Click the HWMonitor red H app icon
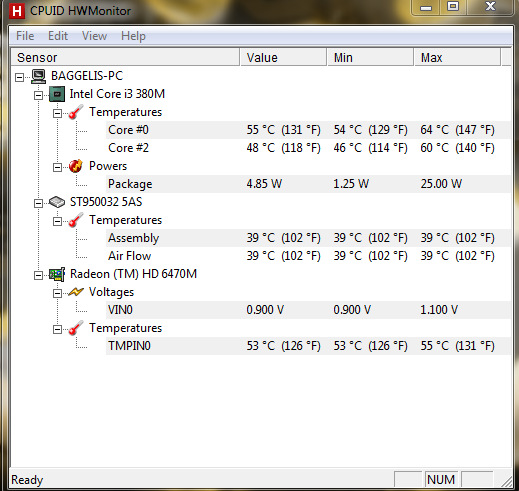The width and height of the screenshot is (519, 491). (17, 11)
